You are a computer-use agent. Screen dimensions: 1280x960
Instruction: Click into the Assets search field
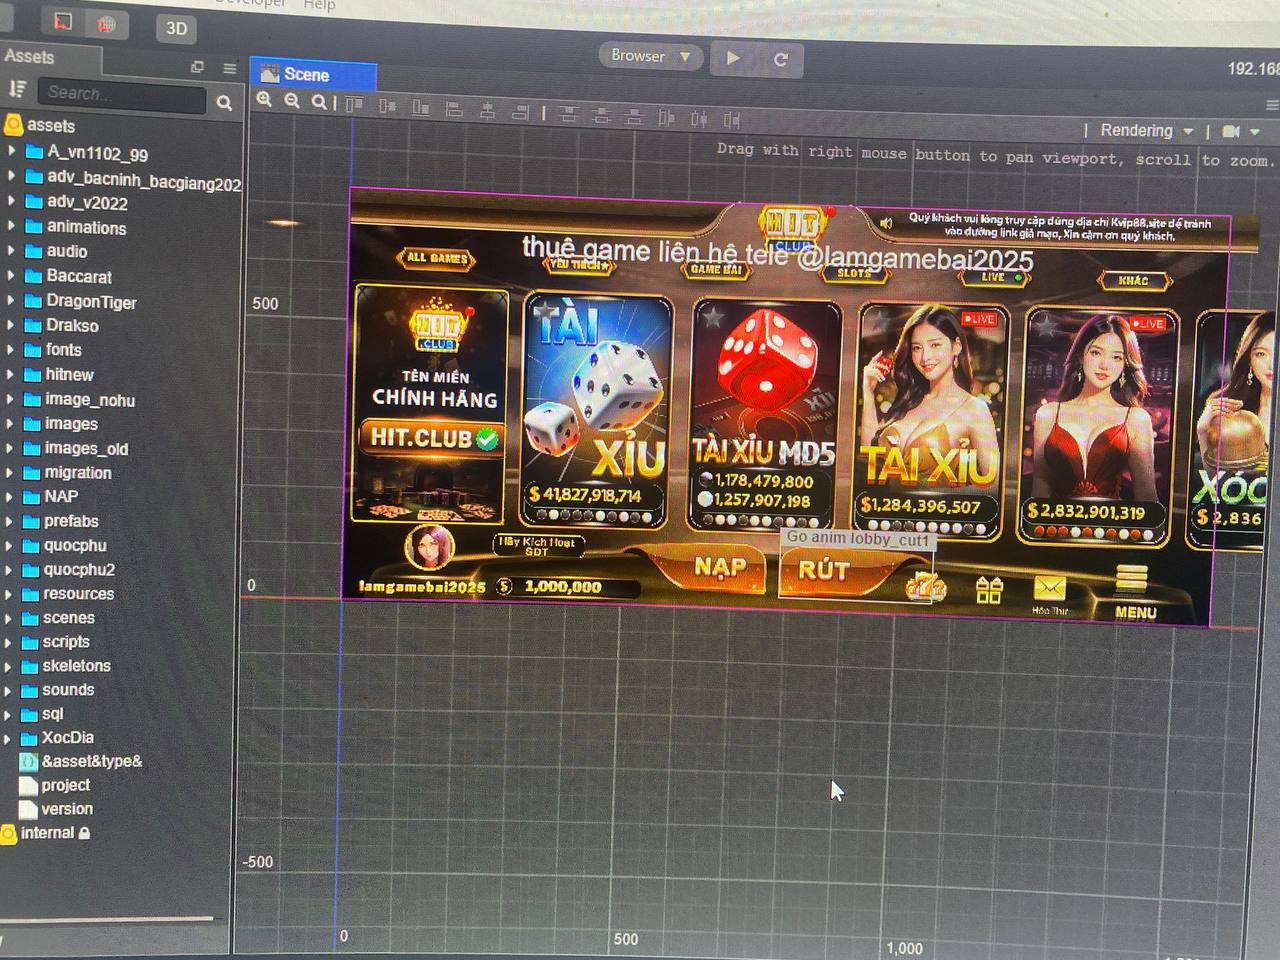pyautogui.click(x=122, y=94)
